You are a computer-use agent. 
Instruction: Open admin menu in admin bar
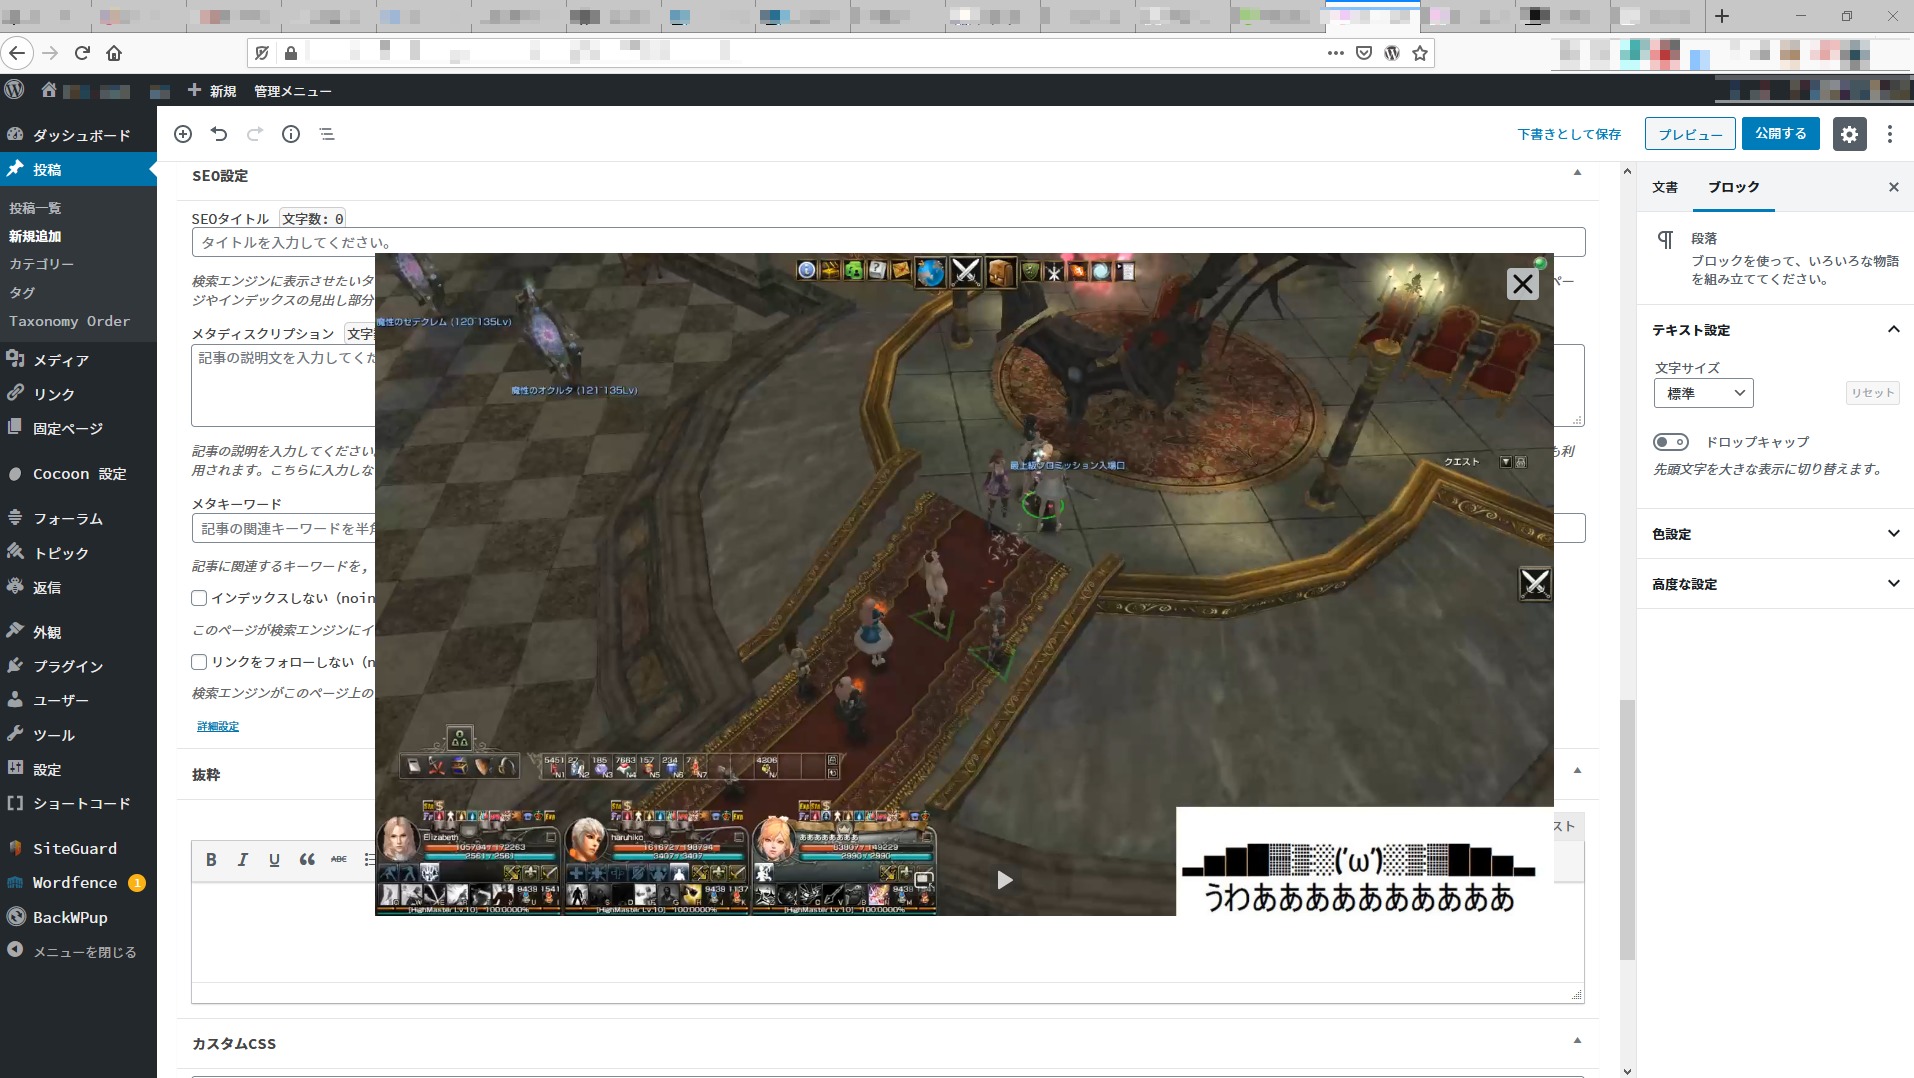click(x=292, y=91)
